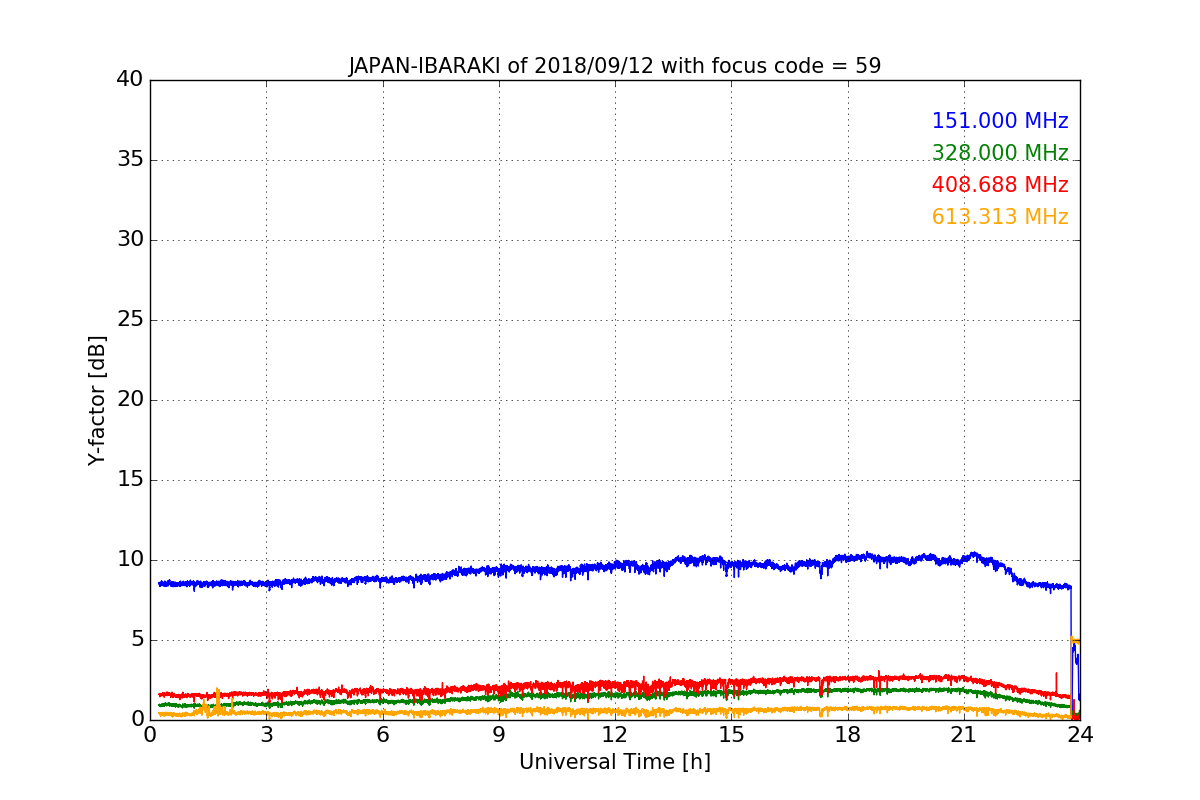Click the x-axis tick label '24'
The width and height of the screenshot is (1200, 800).
(x=1080, y=735)
